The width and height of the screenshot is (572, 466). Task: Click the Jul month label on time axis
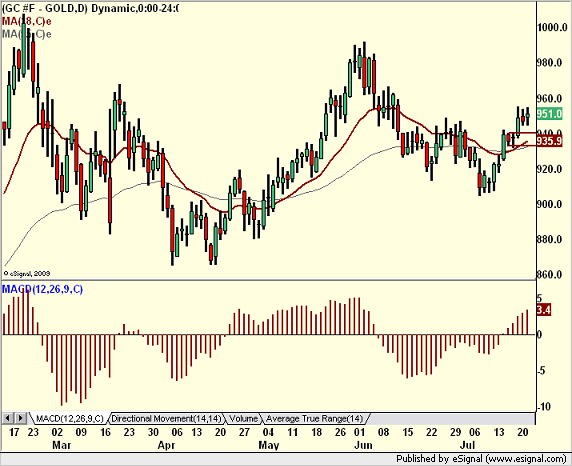[467, 446]
